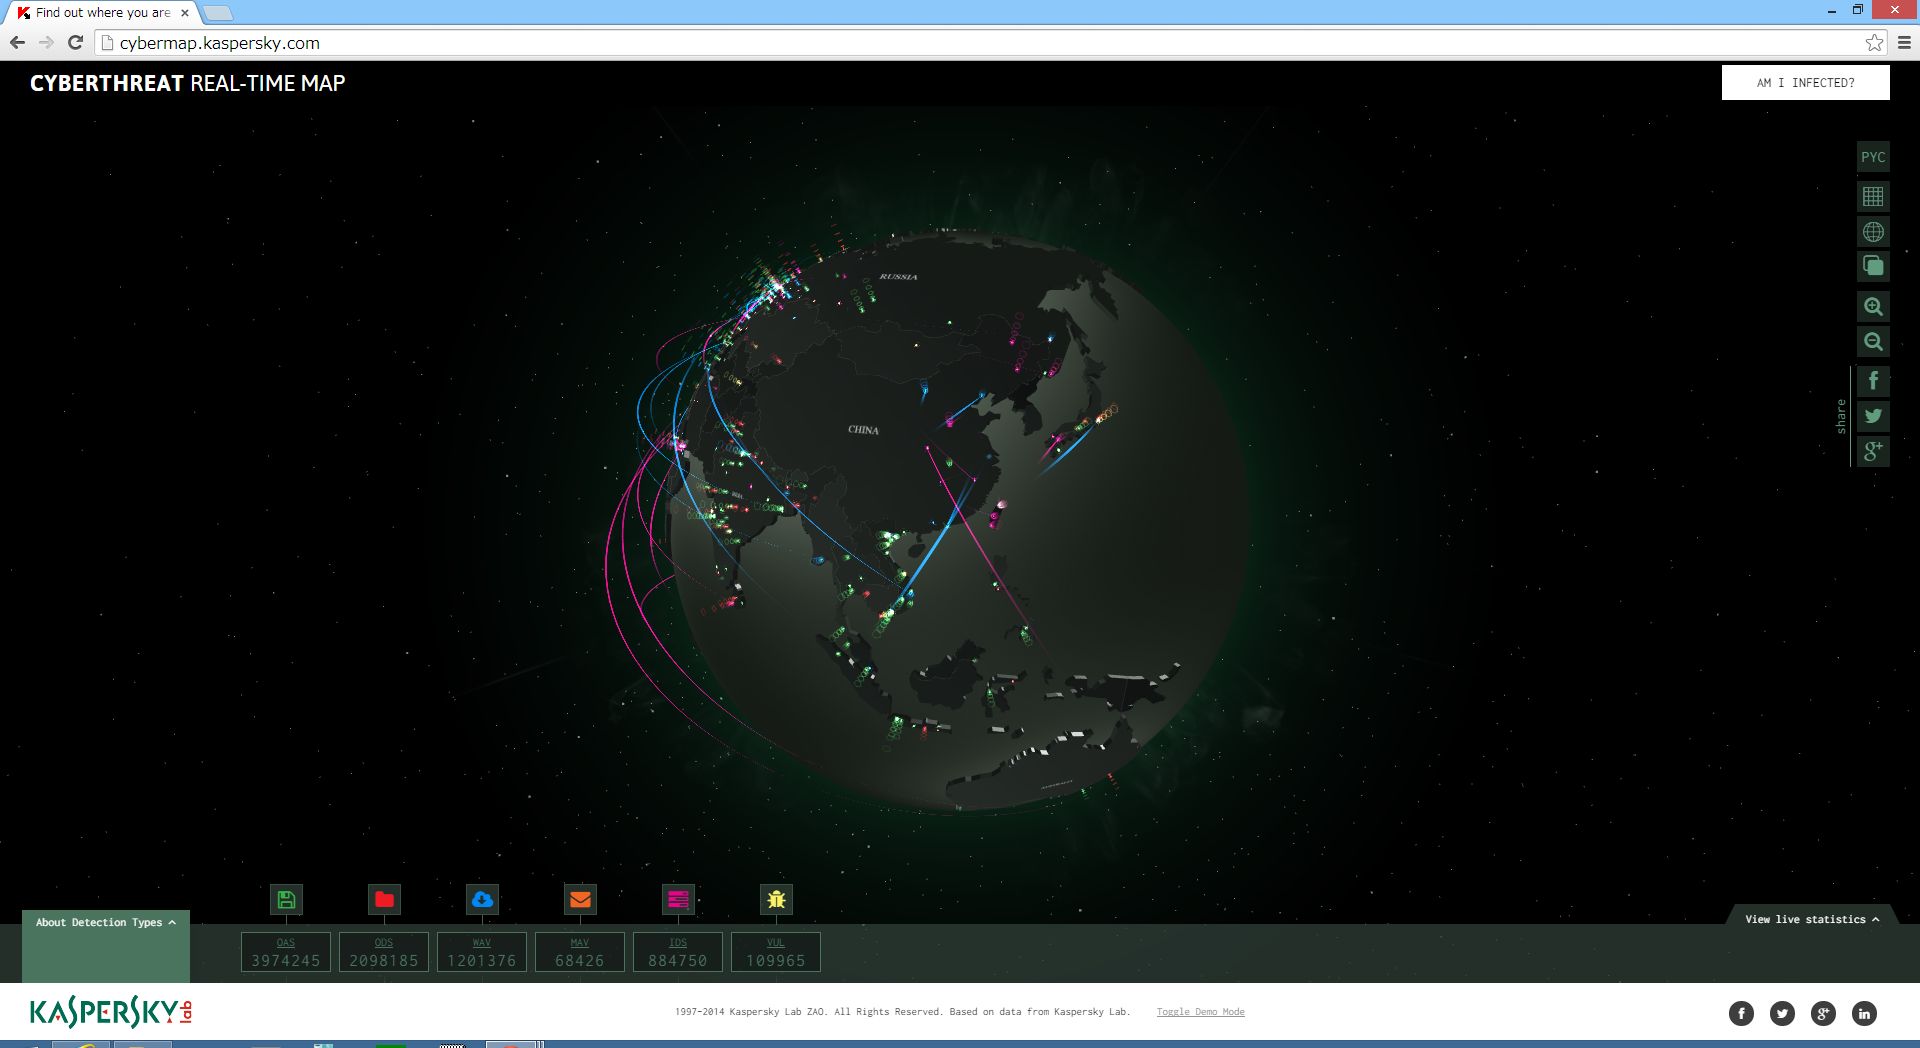Open the MAV counter 68426
This screenshot has height=1048, width=1920.
(x=580, y=952)
